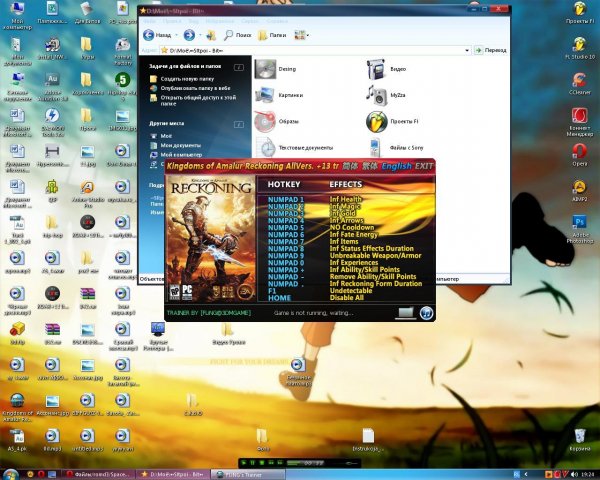600x480 pixels.
Task: Click the Reckoning game cover art in the trainer
Action: [x=211, y=238]
